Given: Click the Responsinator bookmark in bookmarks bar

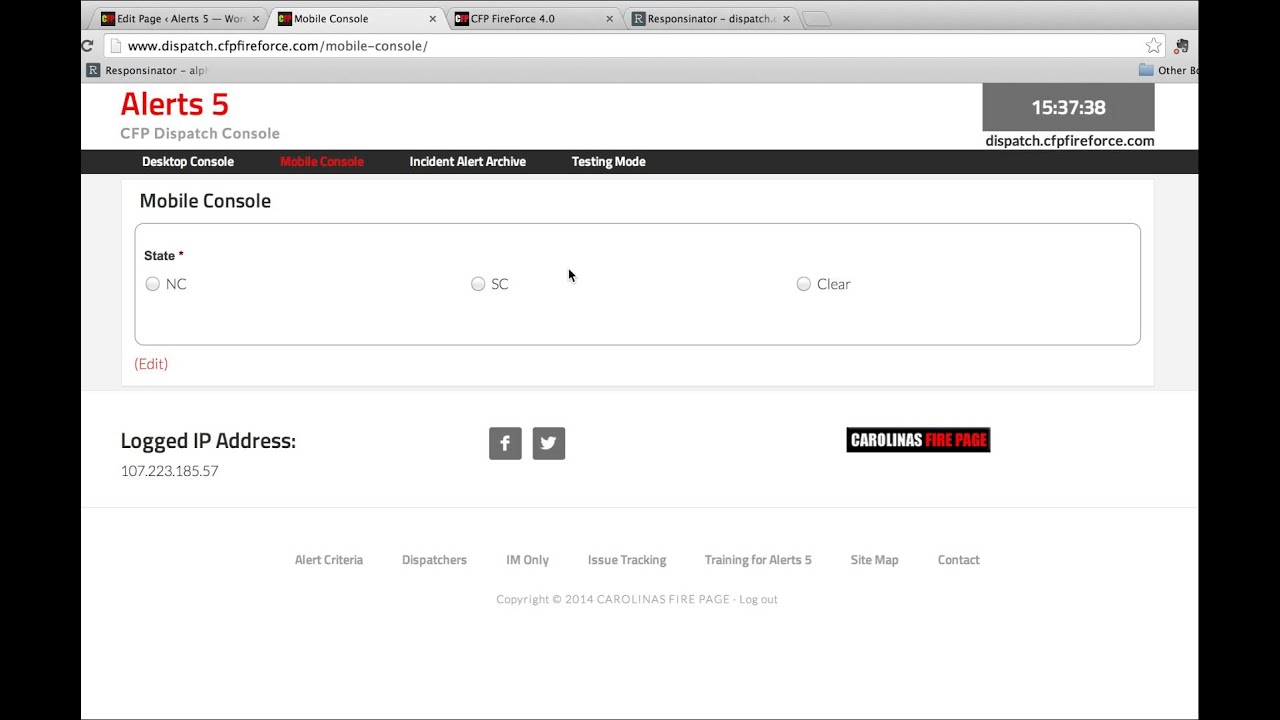Looking at the screenshot, I should coord(147,70).
